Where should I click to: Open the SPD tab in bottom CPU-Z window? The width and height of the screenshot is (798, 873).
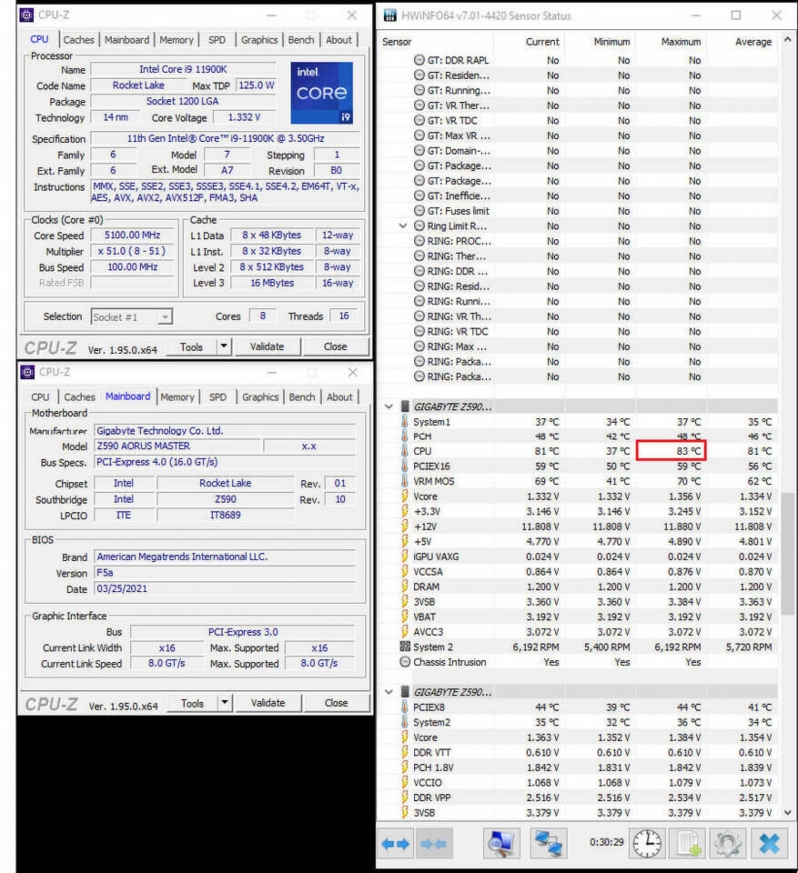[x=217, y=397]
